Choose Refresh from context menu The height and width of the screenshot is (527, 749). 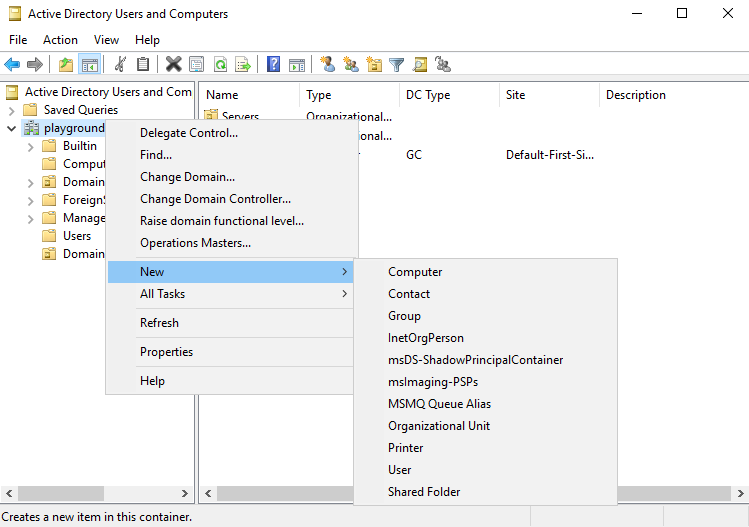pos(231,323)
